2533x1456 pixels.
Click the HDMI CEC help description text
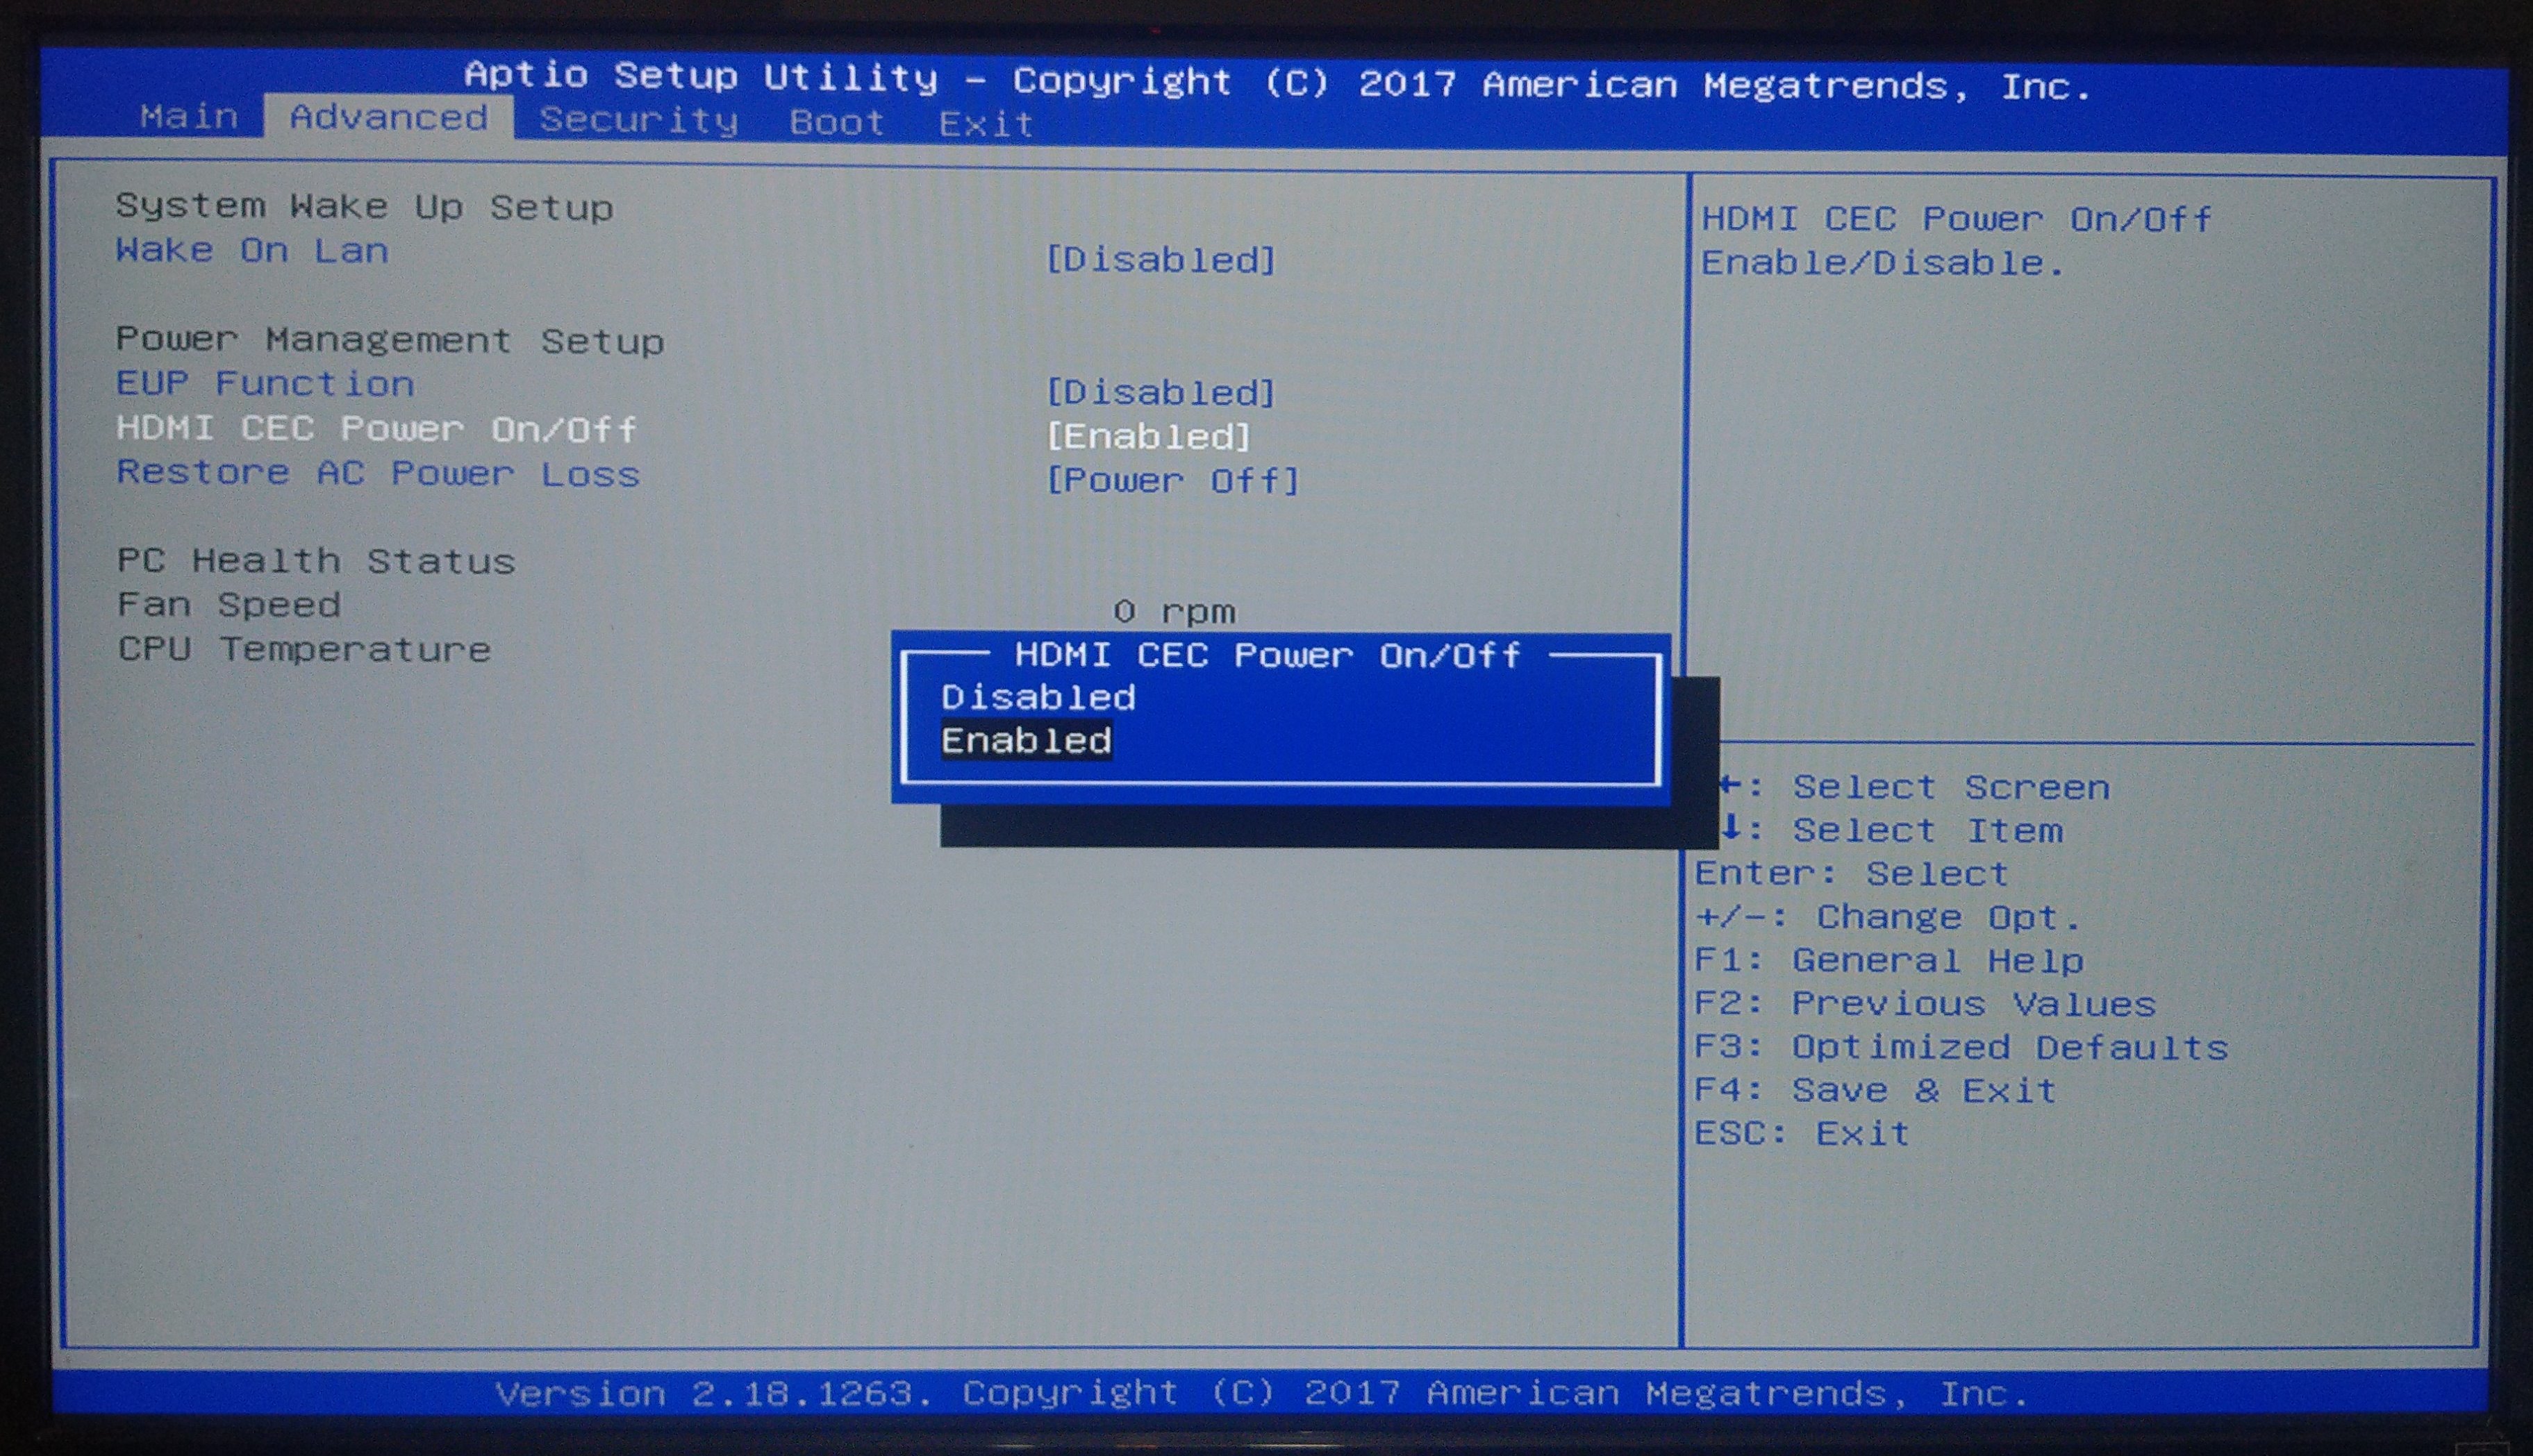tap(1956, 241)
